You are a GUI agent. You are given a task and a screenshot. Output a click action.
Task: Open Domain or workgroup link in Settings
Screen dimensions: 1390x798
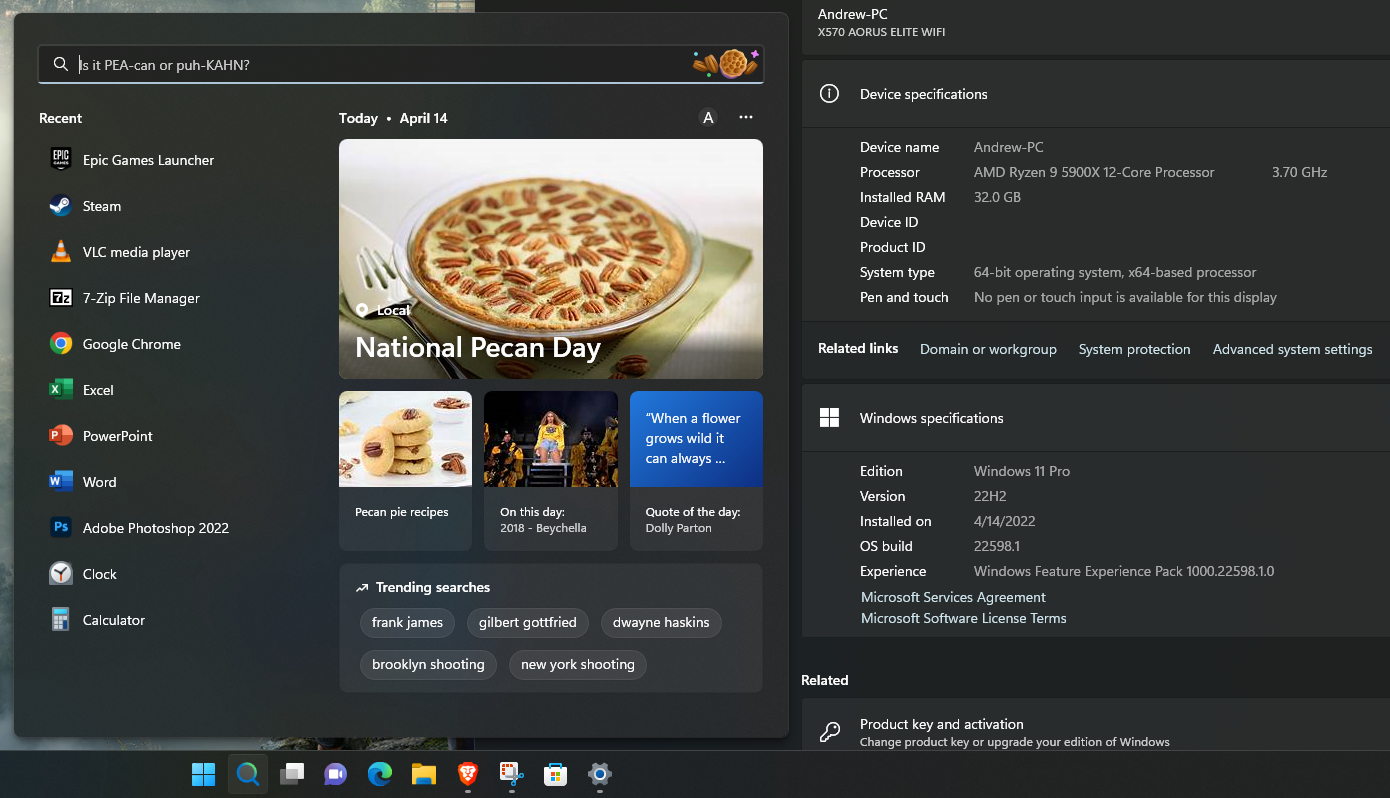click(x=988, y=349)
